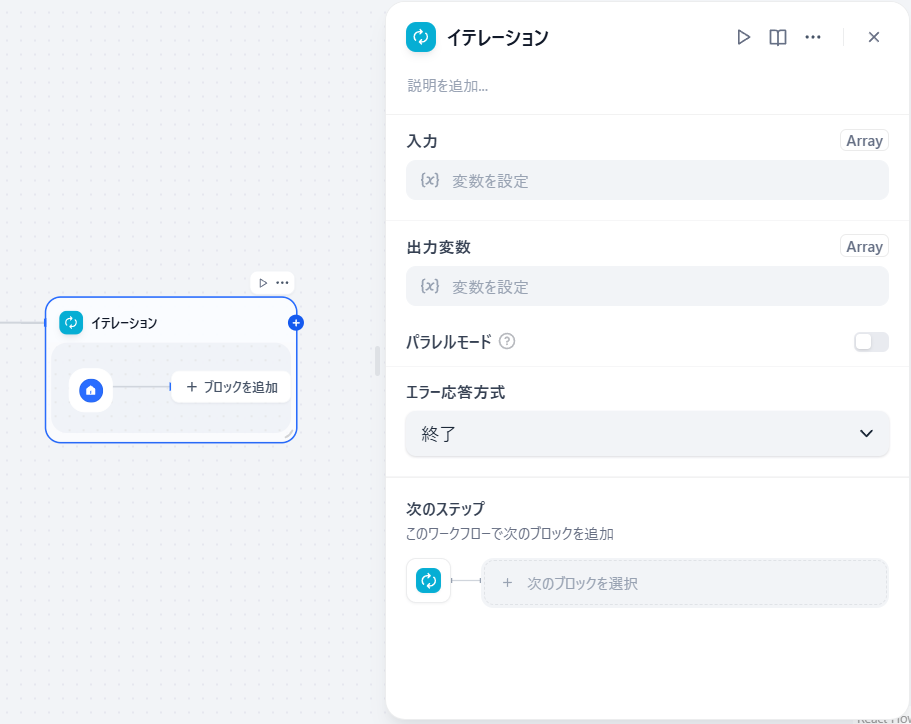The height and width of the screenshot is (724, 911).
Task: Click the イテレーション title in panel header
Action: click(497, 38)
